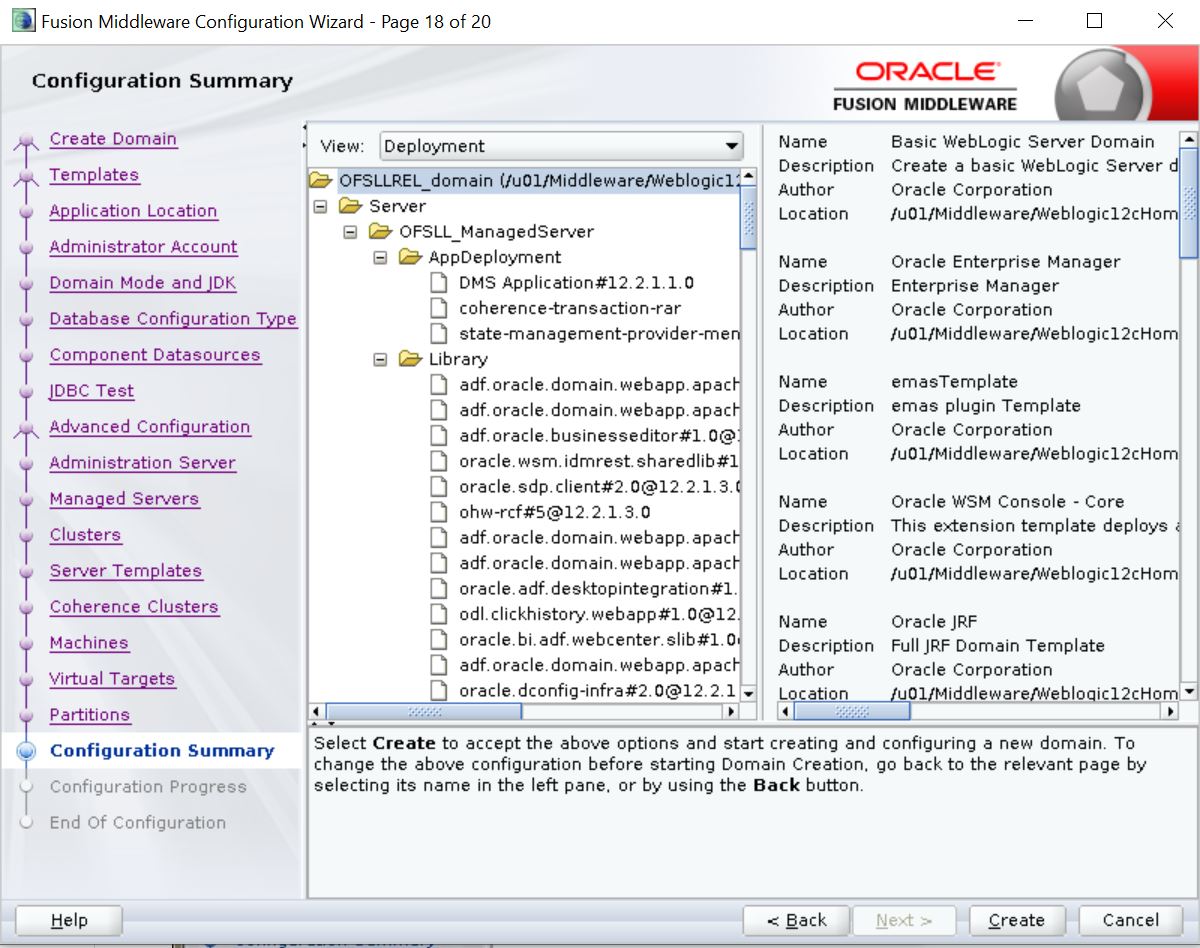Go to Partitions step
The width and height of the screenshot is (1200, 948).
pyautogui.click(x=90, y=715)
